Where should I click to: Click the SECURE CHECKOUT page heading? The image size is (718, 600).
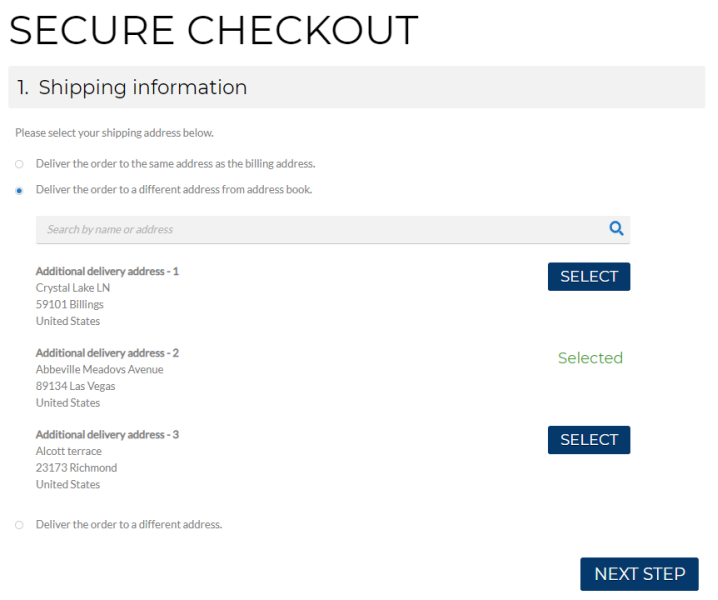click(213, 30)
